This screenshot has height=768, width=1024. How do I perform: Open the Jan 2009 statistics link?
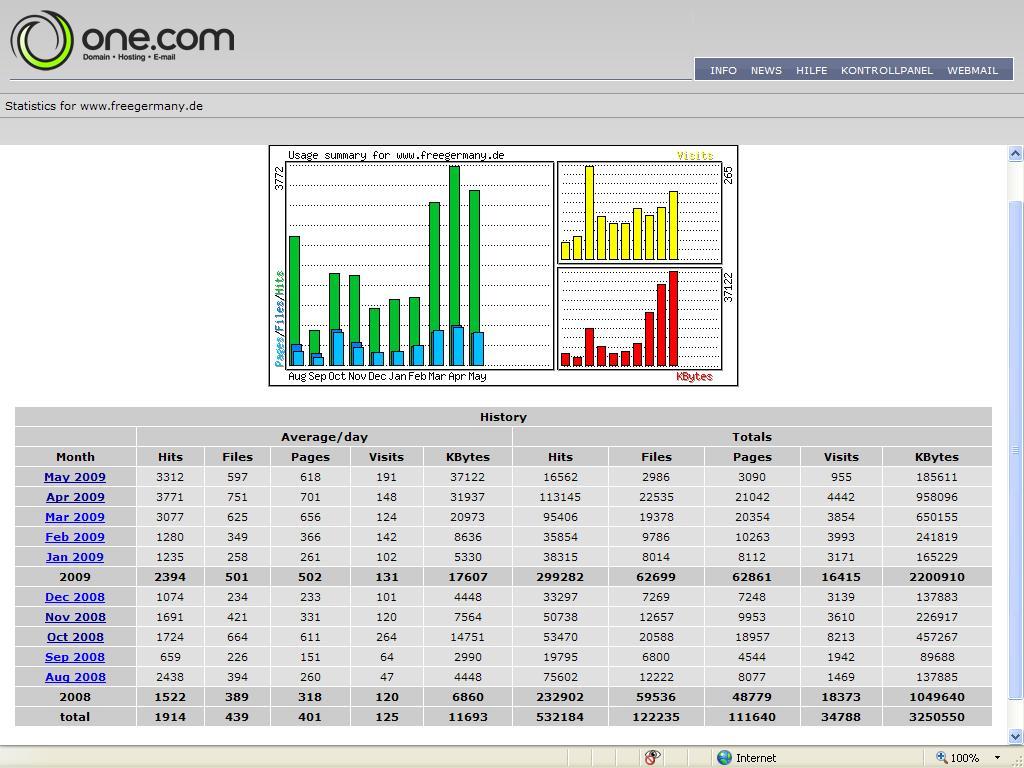click(x=75, y=557)
